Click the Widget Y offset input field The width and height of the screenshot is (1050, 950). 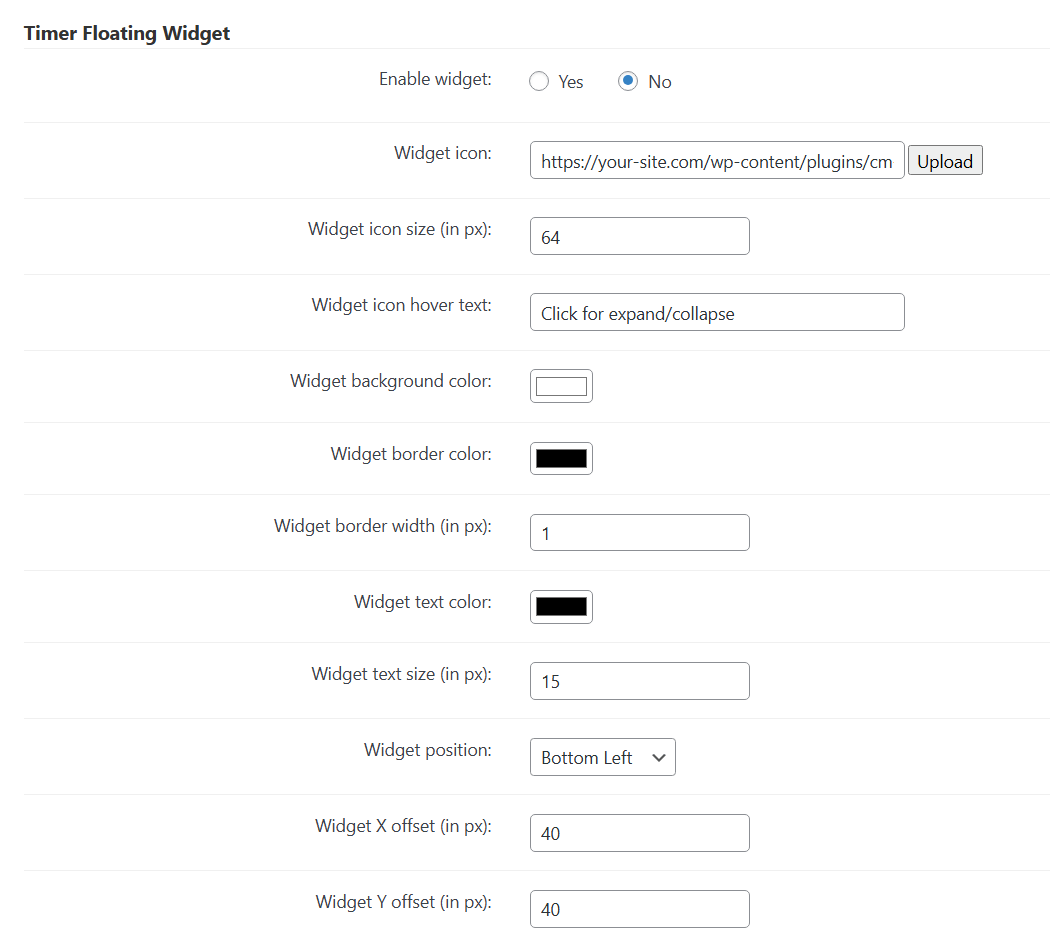click(639, 909)
